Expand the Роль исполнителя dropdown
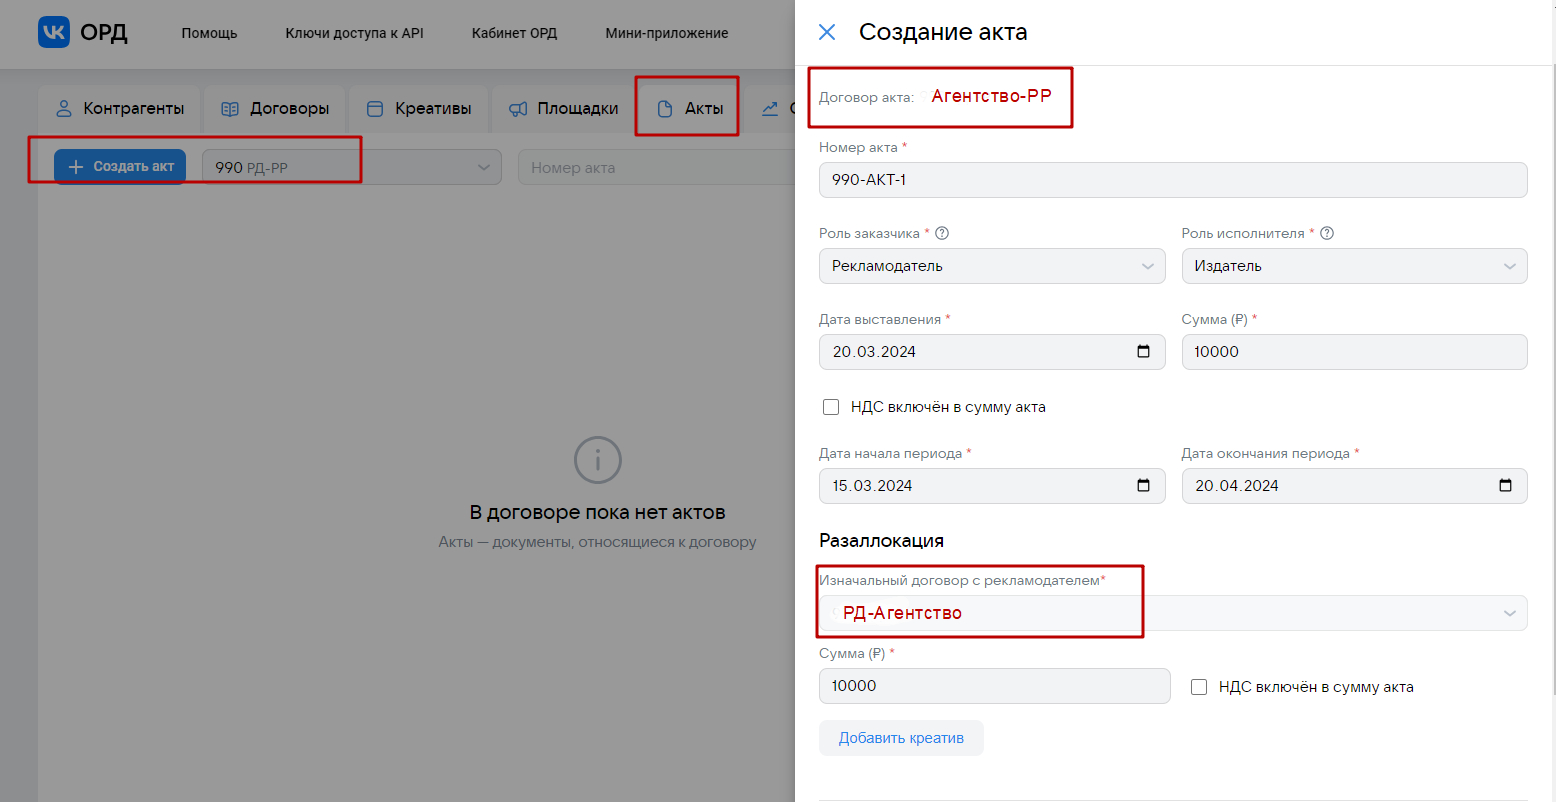This screenshot has width=1556, height=802. pos(1509,266)
